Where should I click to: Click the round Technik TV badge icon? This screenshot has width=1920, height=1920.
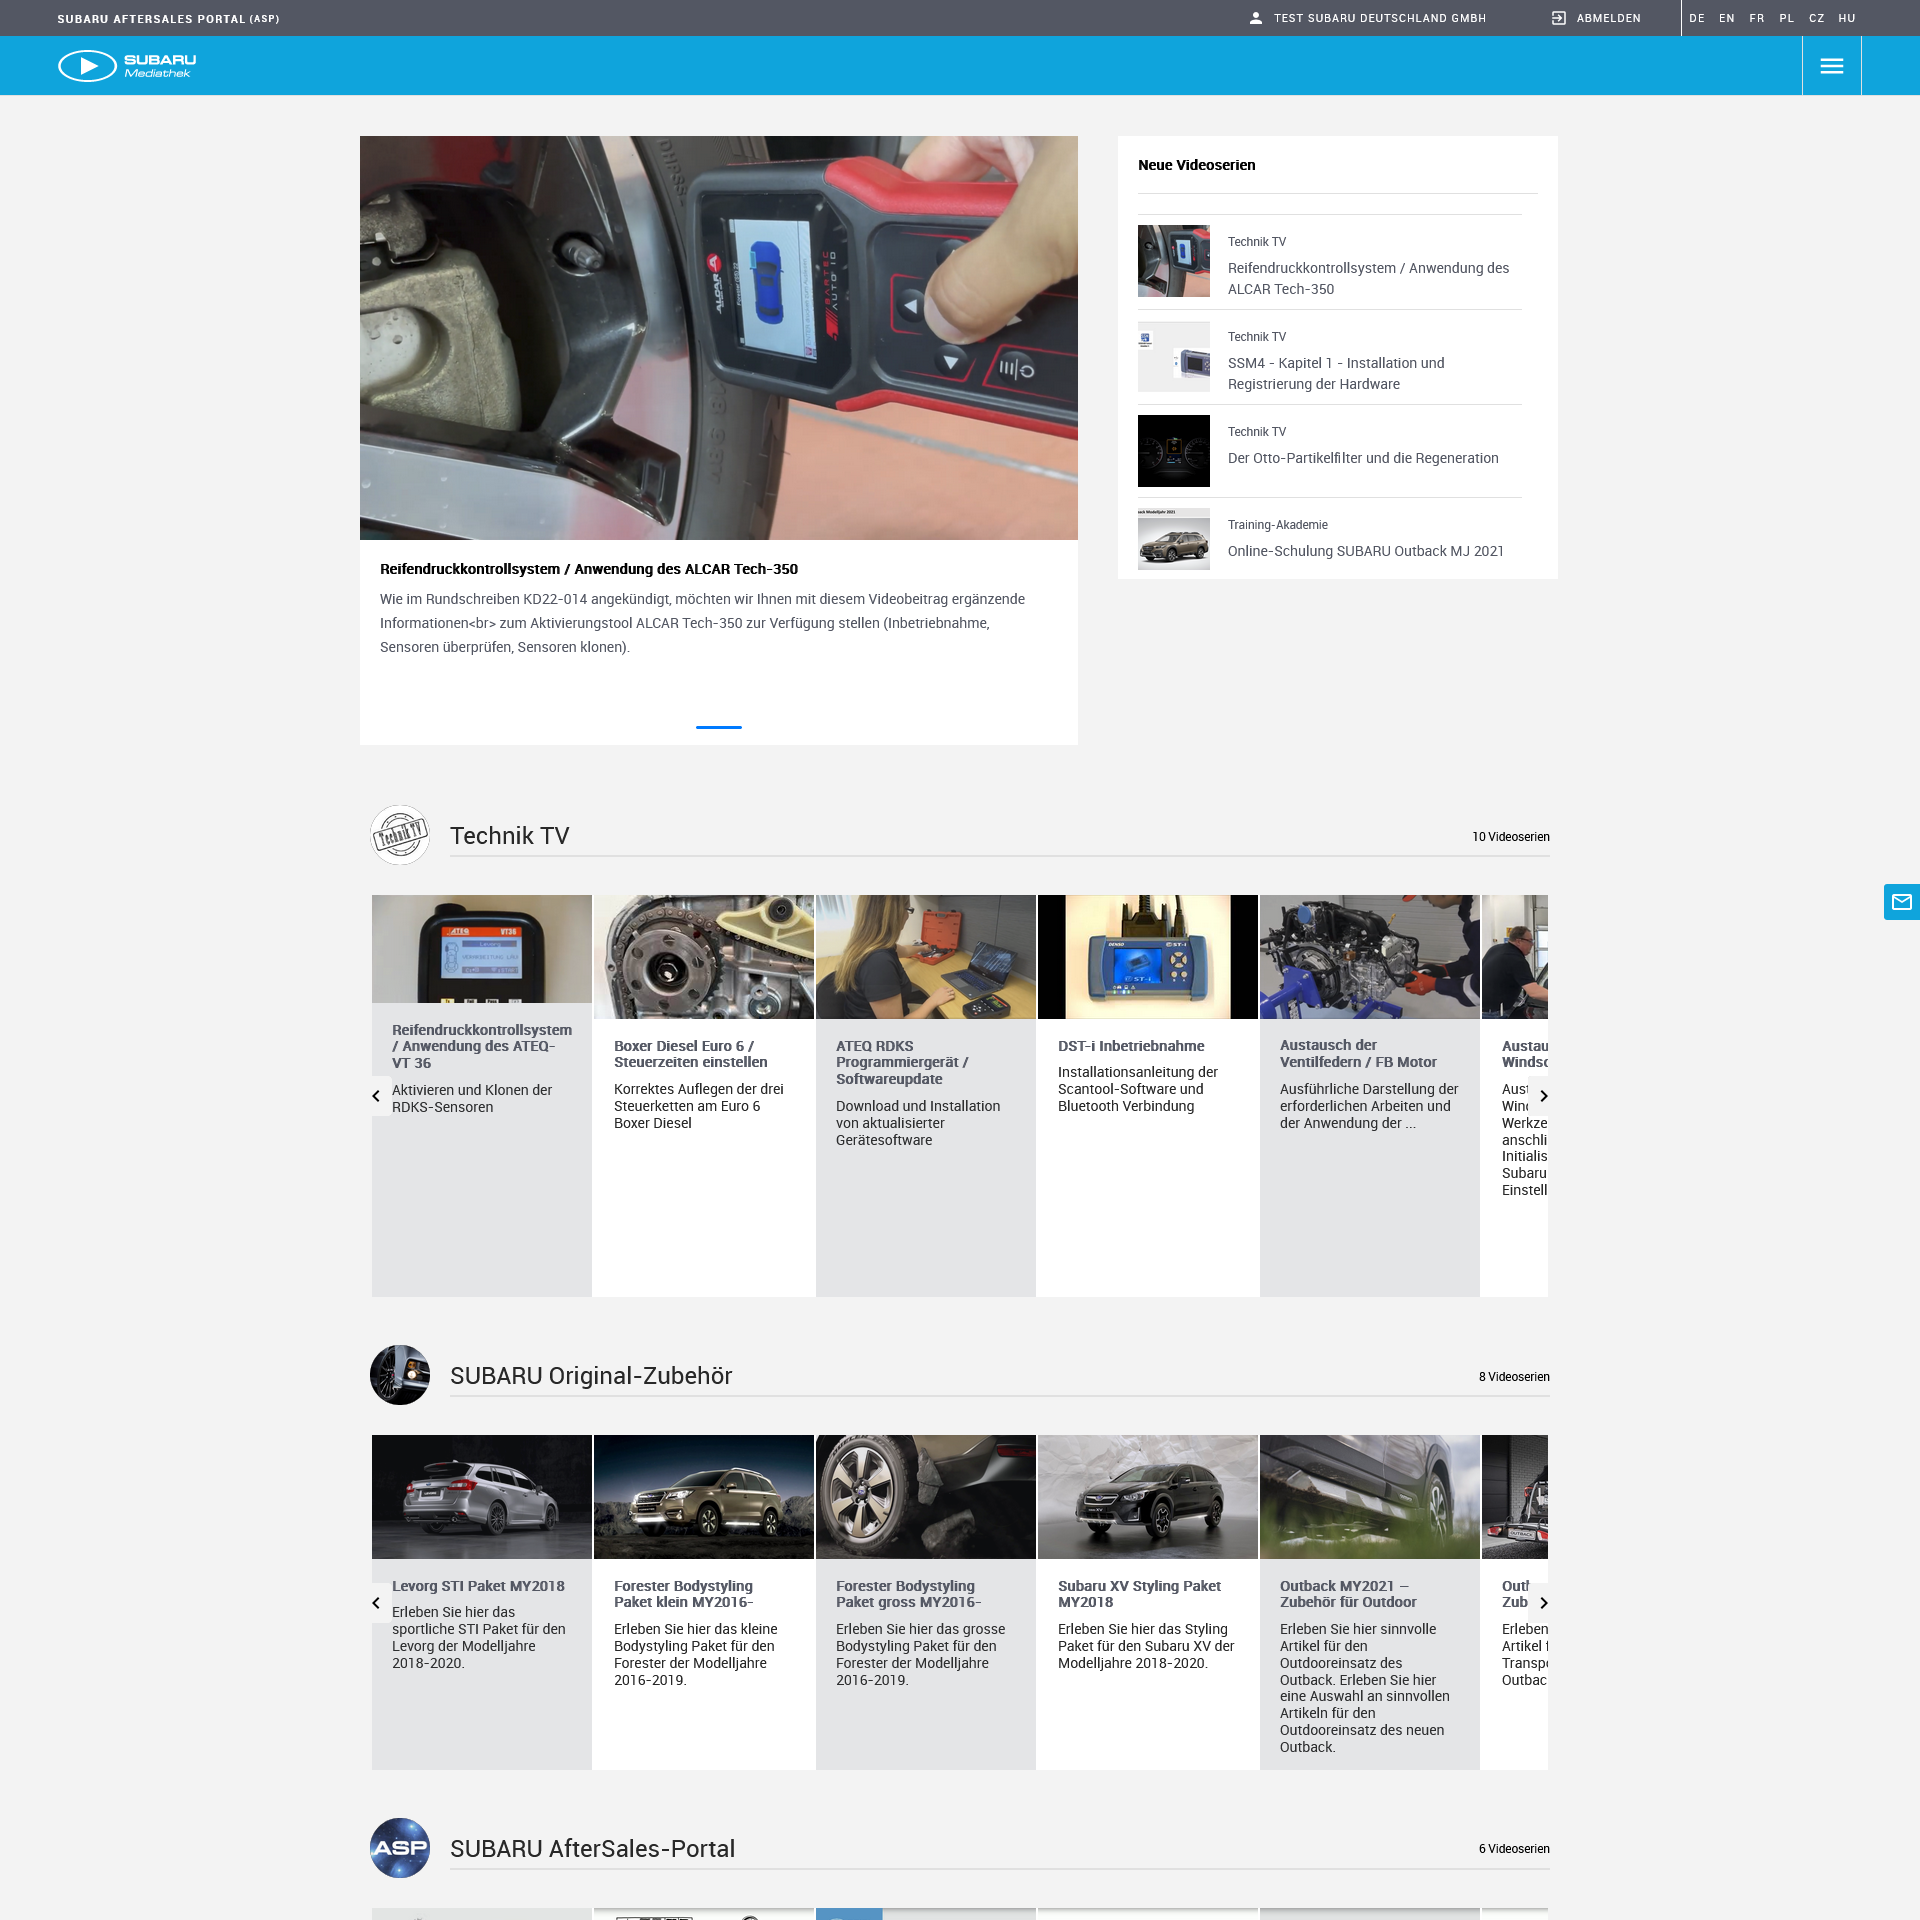point(400,835)
